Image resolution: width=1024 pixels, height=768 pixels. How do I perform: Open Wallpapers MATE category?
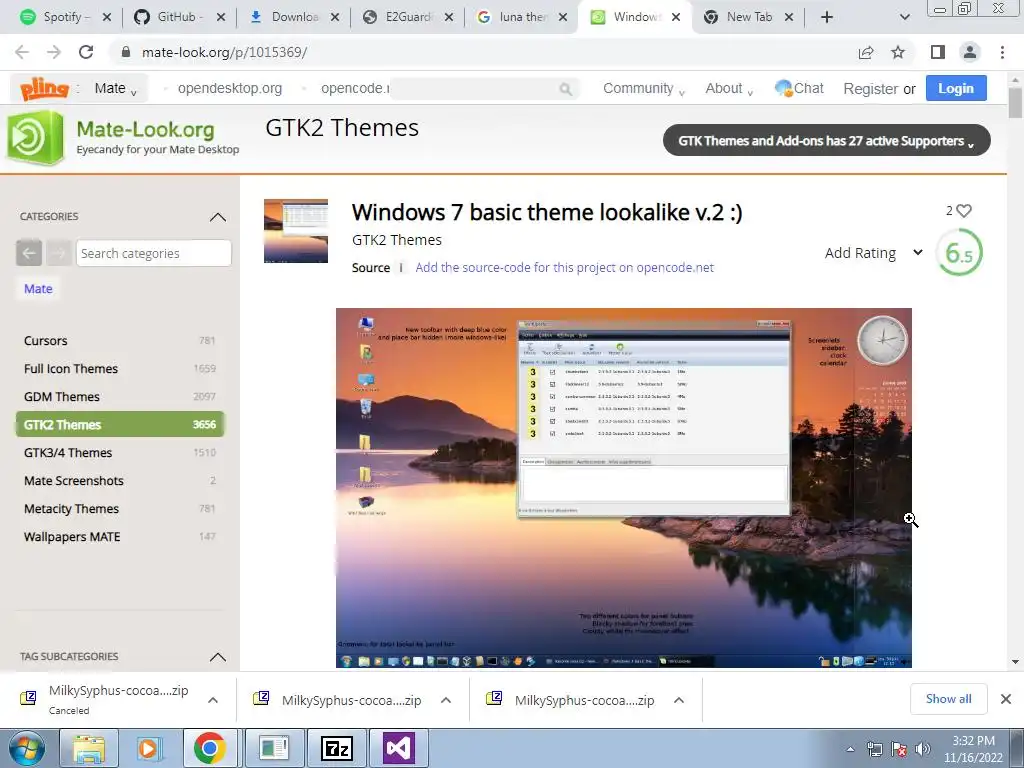tap(120, 537)
